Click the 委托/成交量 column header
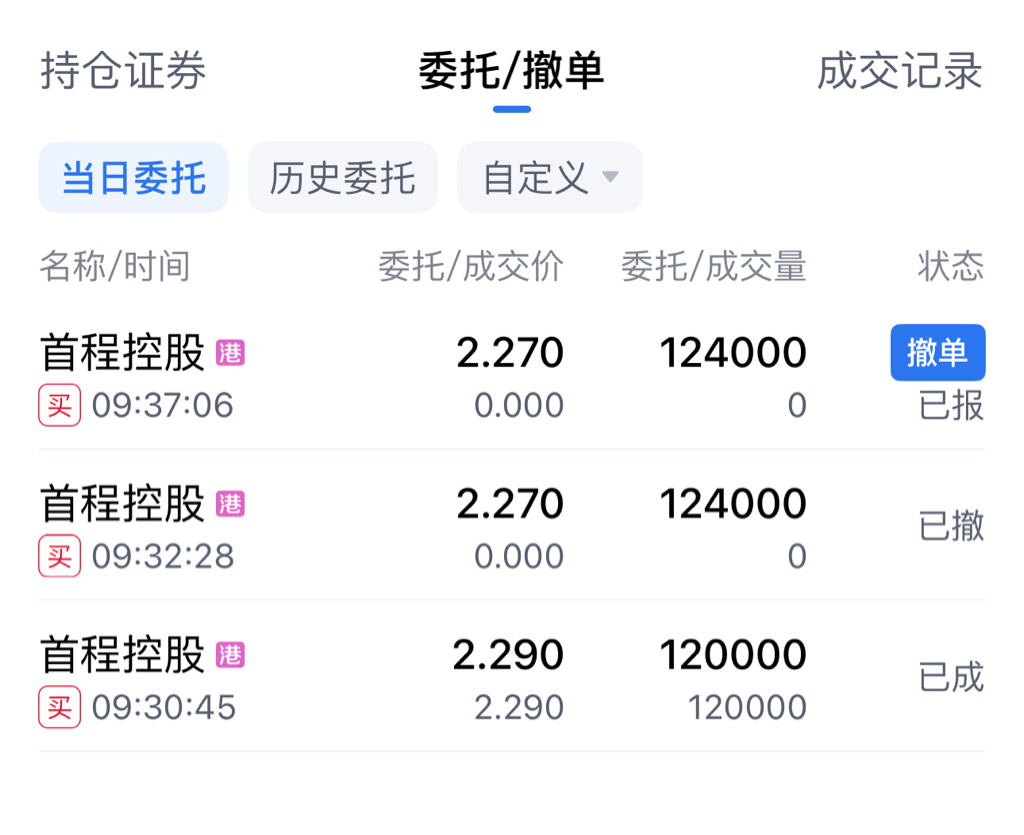The image size is (1024, 835). tap(713, 267)
